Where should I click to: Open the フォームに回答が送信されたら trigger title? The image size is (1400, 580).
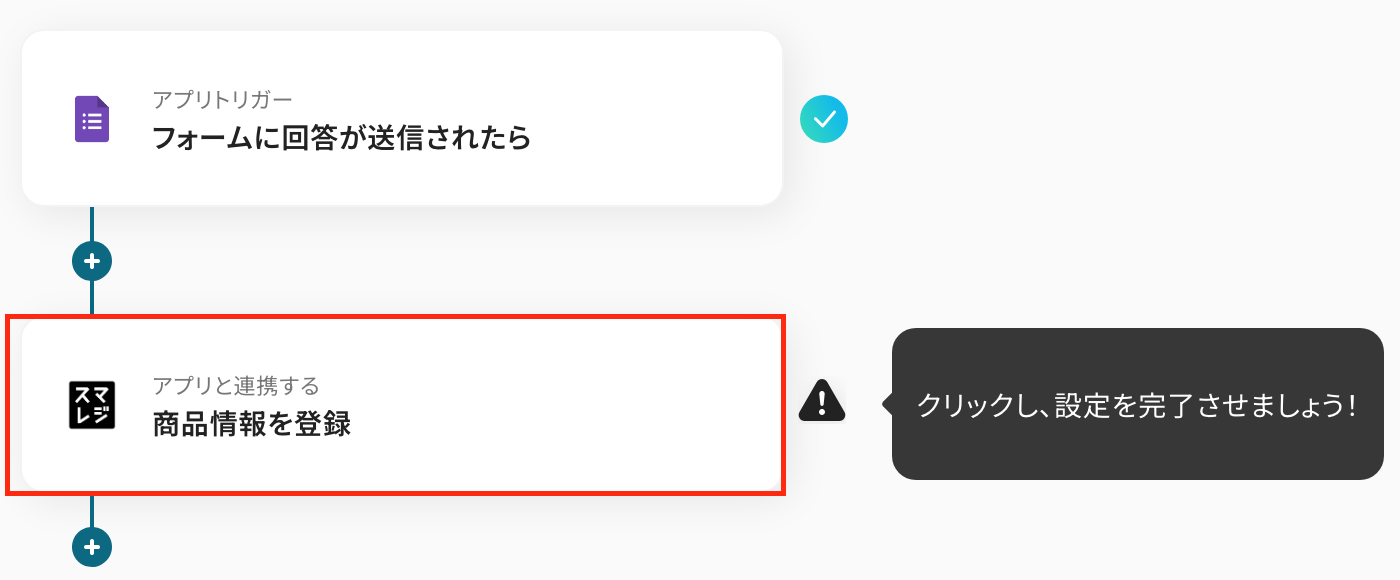[341, 138]
